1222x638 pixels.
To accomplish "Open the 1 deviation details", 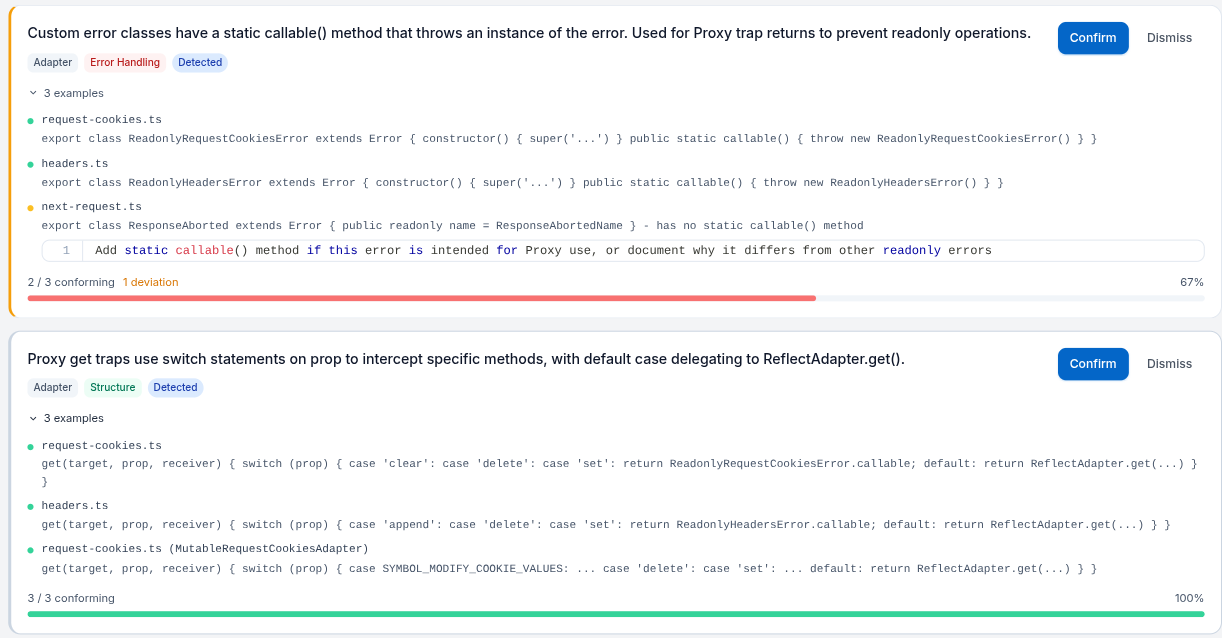I will pyautogui.click(x=150, y=282).
